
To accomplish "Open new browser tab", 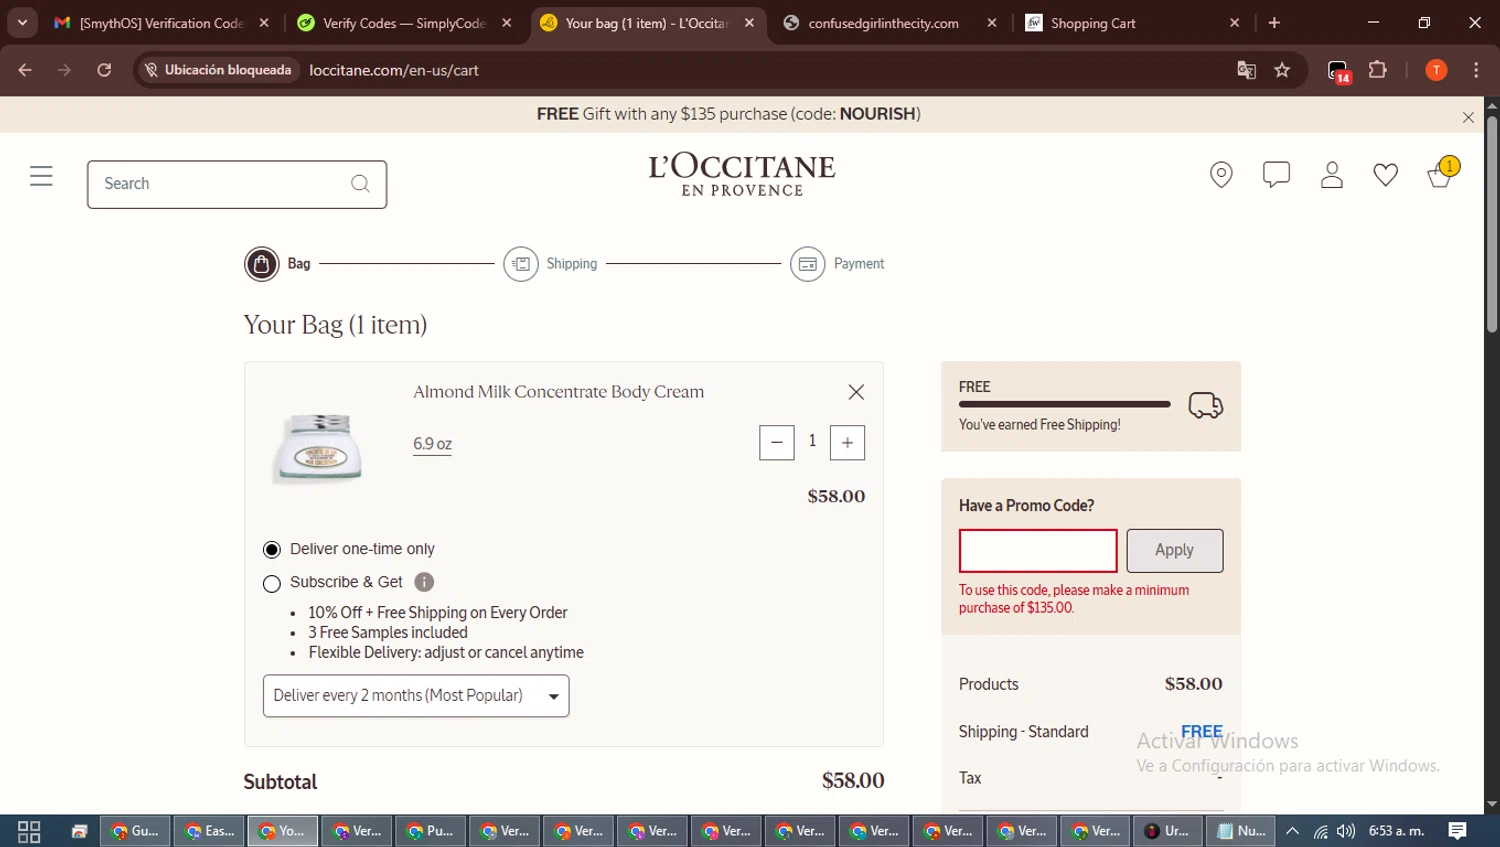I will 1274,23.
